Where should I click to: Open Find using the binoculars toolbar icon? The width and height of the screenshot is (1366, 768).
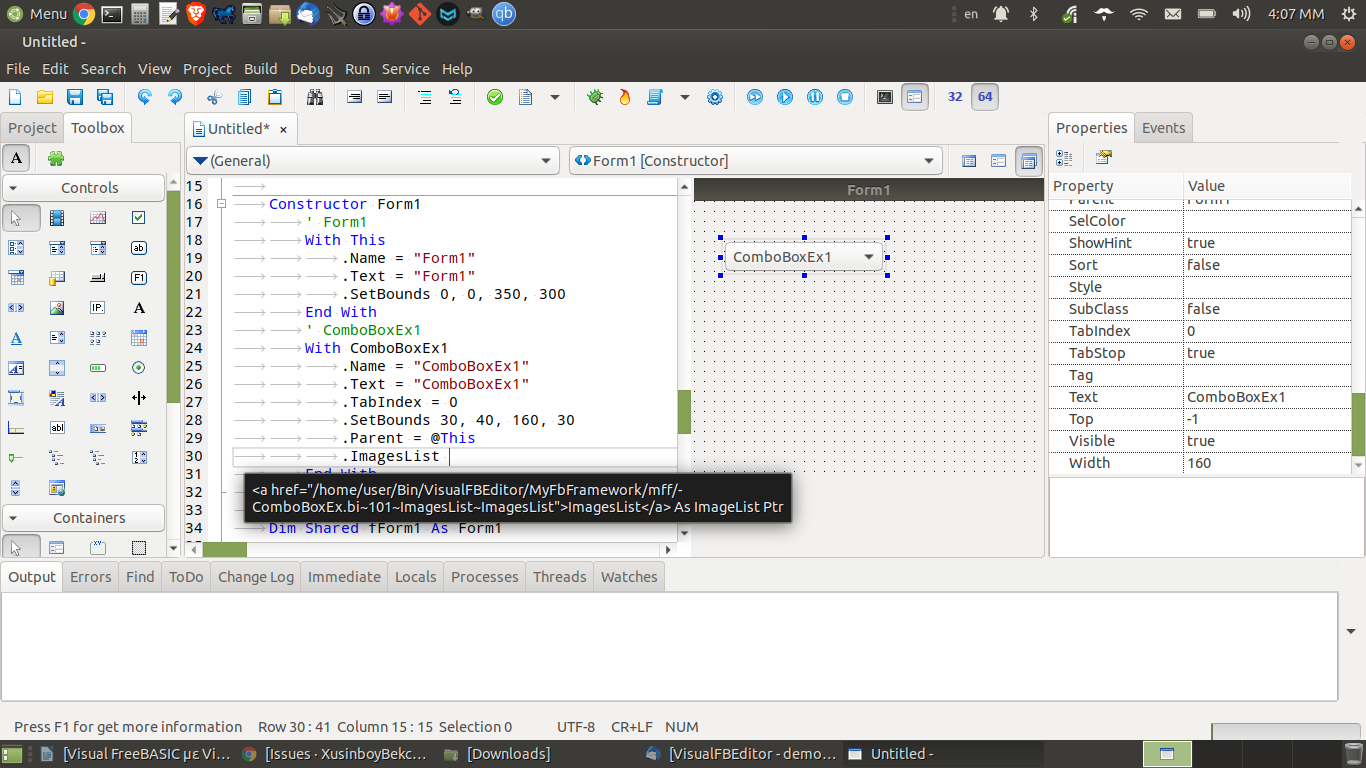314,97
